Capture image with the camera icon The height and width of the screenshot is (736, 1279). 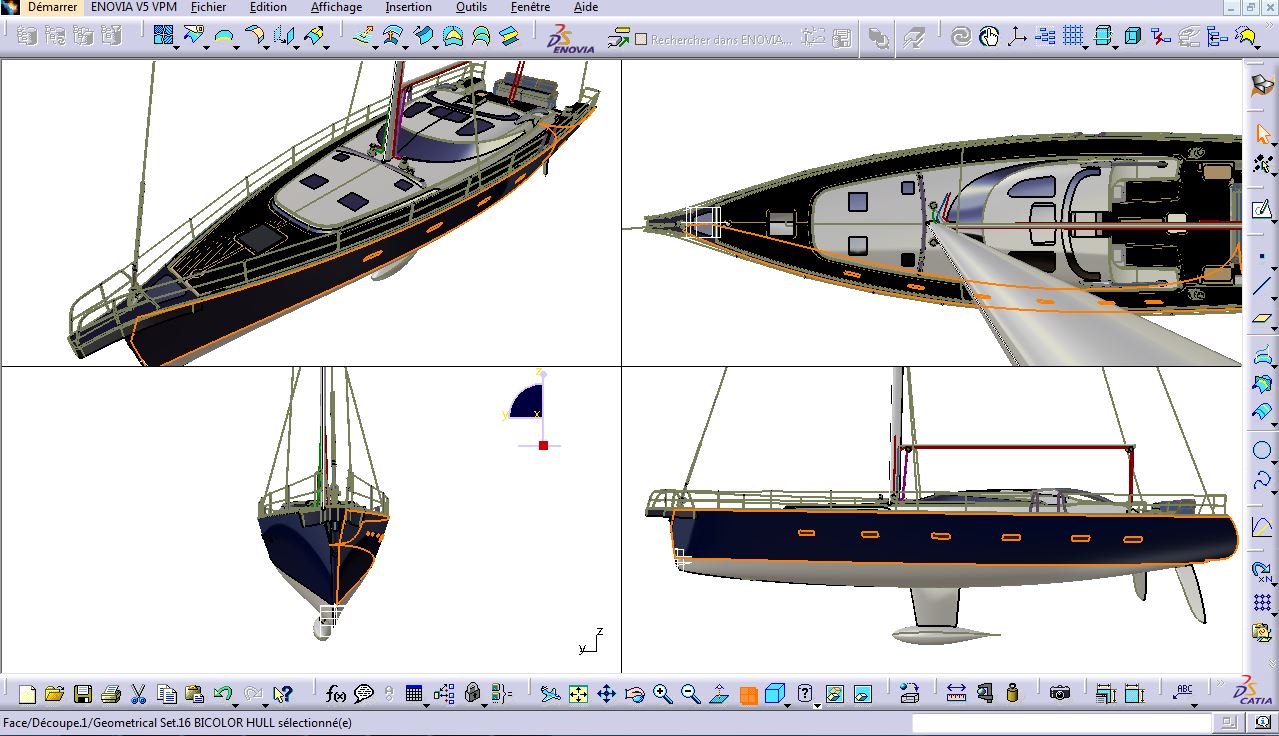tap(1059, 693)
